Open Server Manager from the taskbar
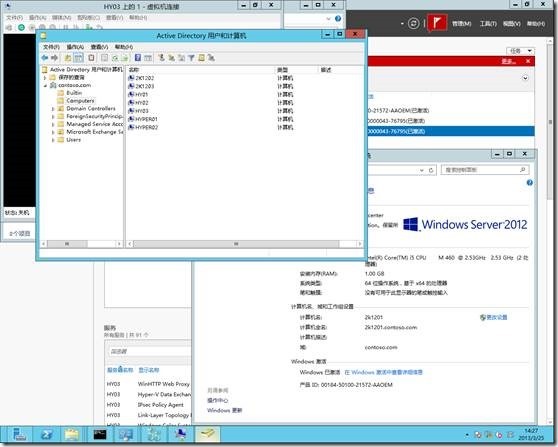This screenshot has width=558, height=447. point(19,435)
